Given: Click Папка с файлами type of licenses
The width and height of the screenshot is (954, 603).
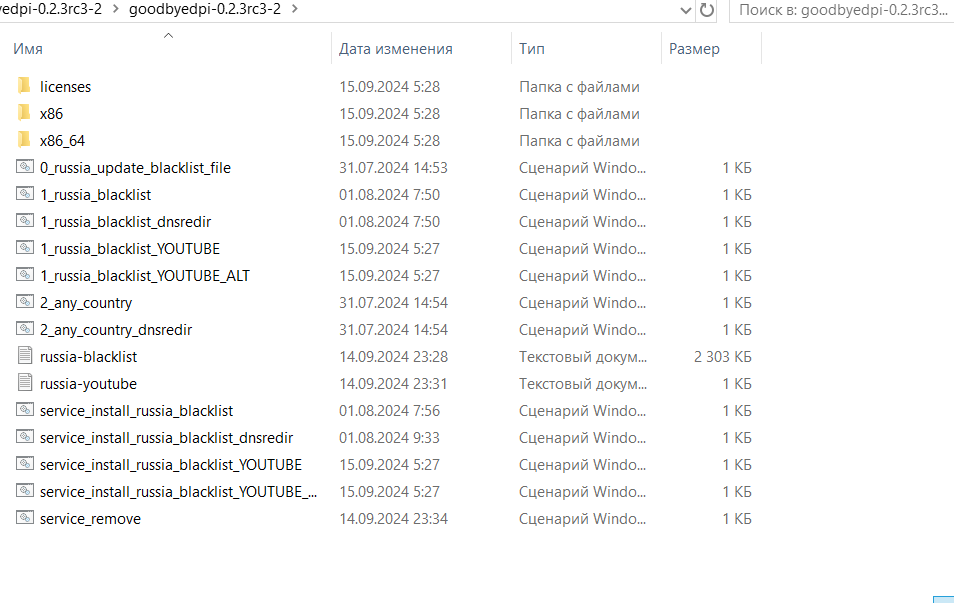Looking at the screenshot, I should [579, 87].
